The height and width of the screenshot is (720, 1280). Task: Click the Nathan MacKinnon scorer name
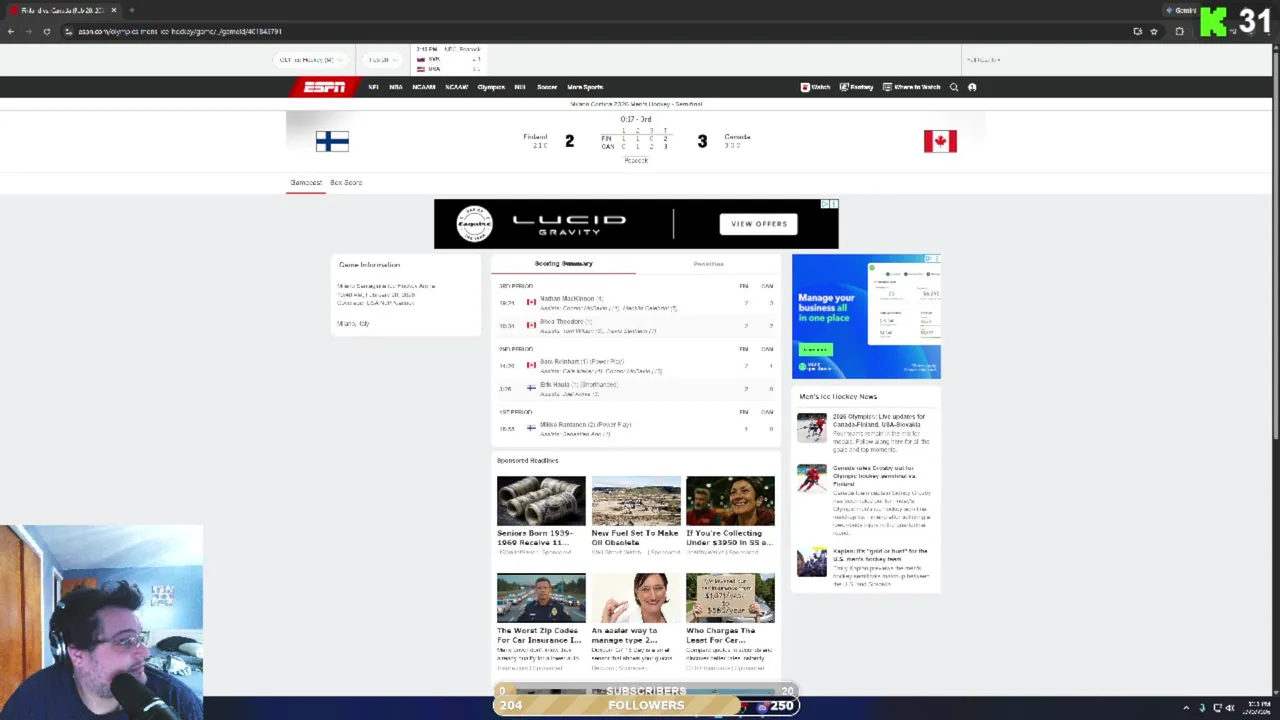pyautogui.click(x=567, y=298)
